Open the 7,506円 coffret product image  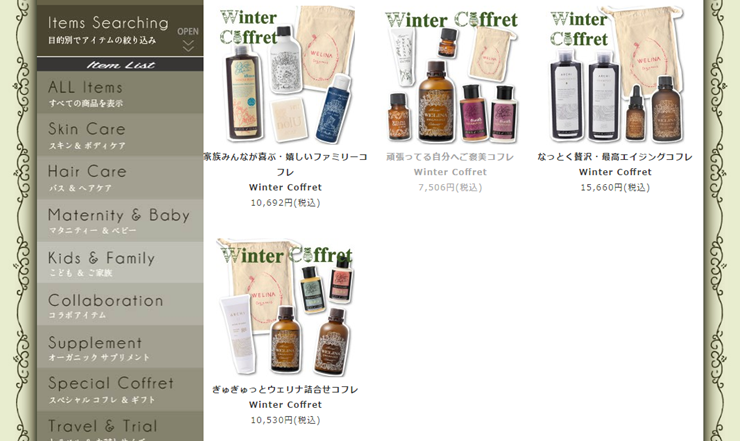tap(451, 76)
